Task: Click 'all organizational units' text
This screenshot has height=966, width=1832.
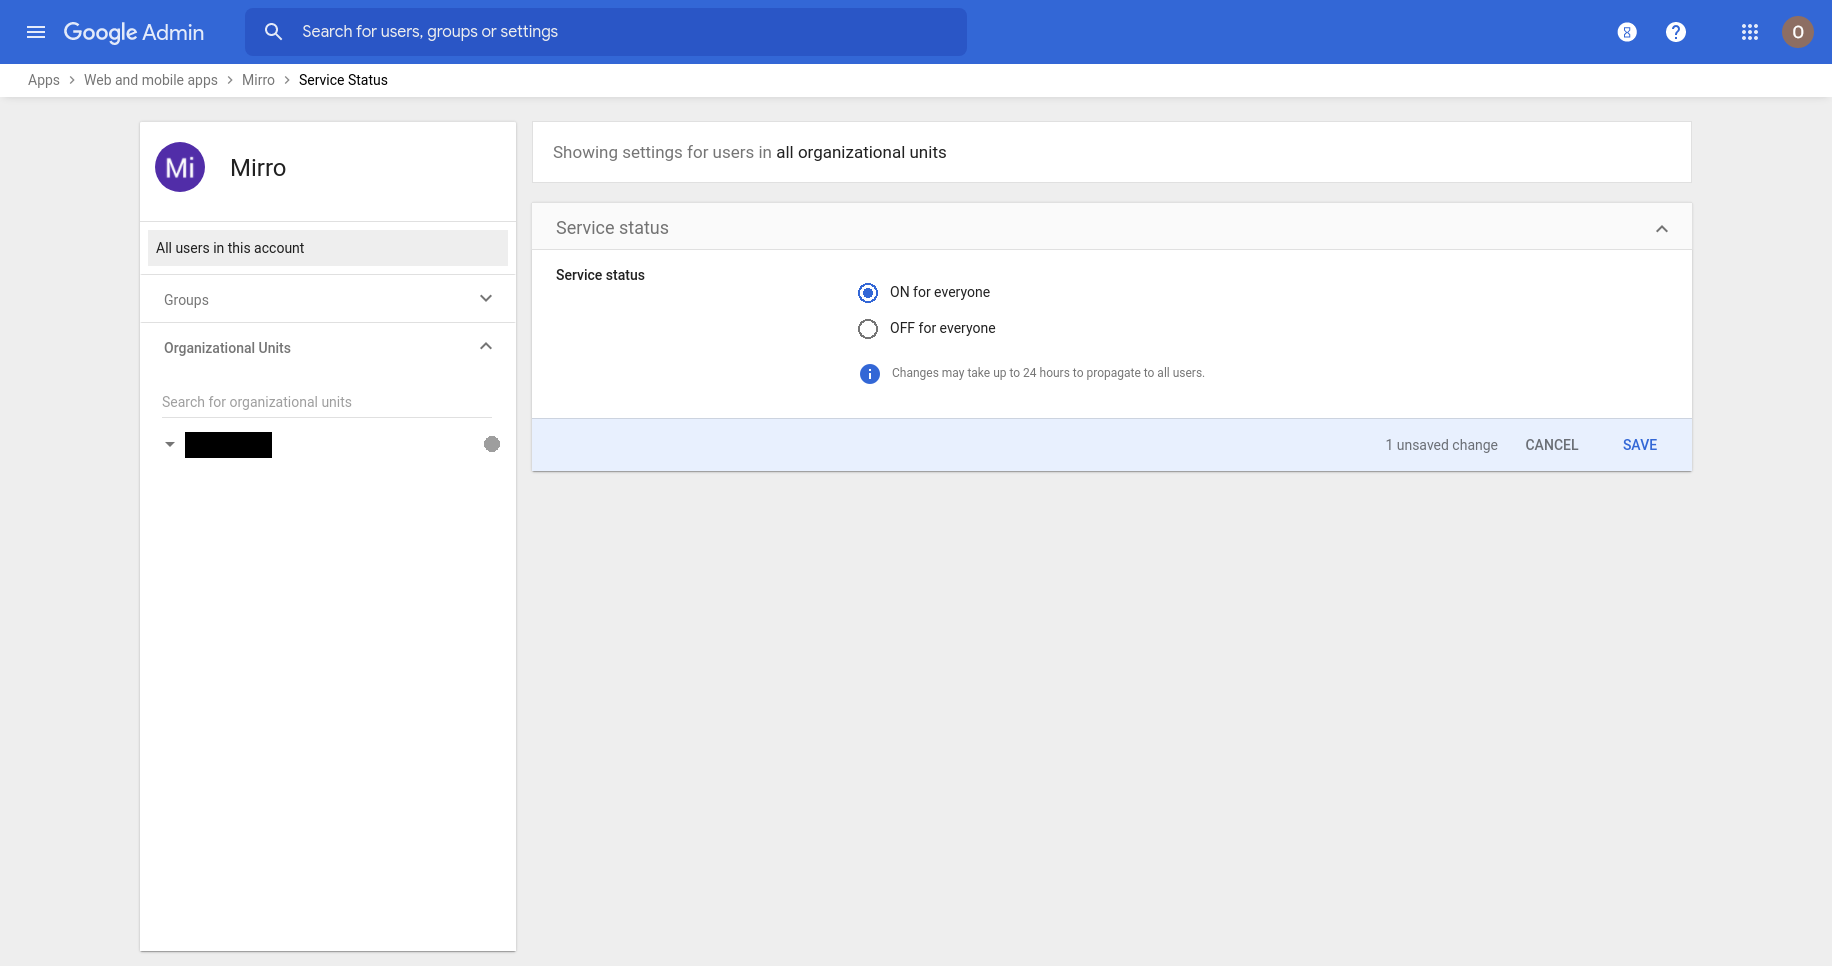Action: pyautogui.click(x=861, y=152)
